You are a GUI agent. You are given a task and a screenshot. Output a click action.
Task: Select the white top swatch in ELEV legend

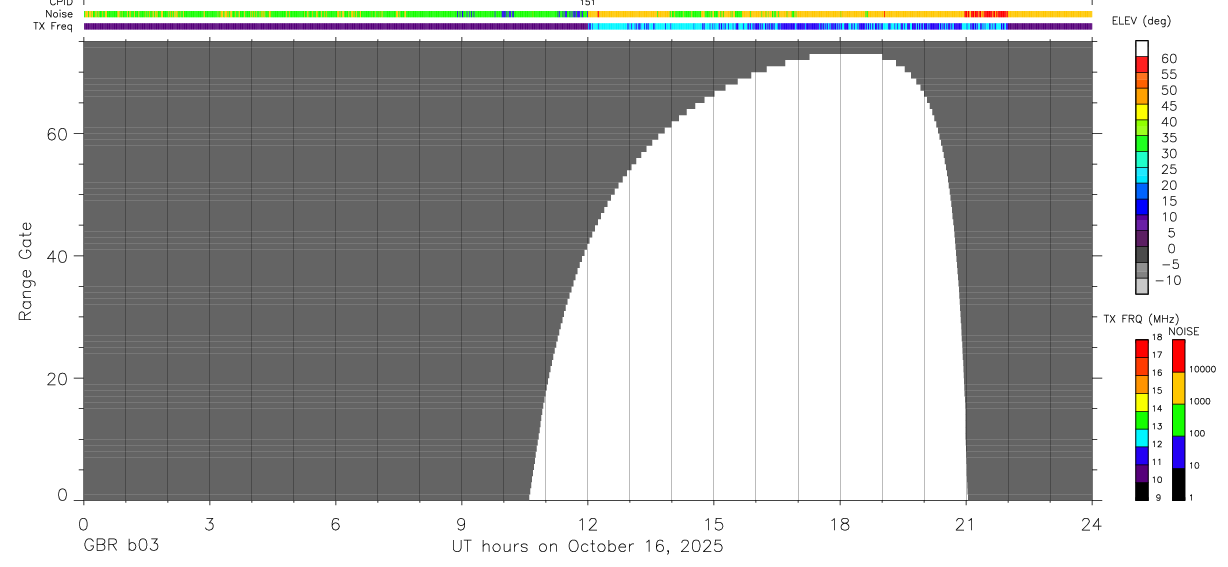[1142, 48]
